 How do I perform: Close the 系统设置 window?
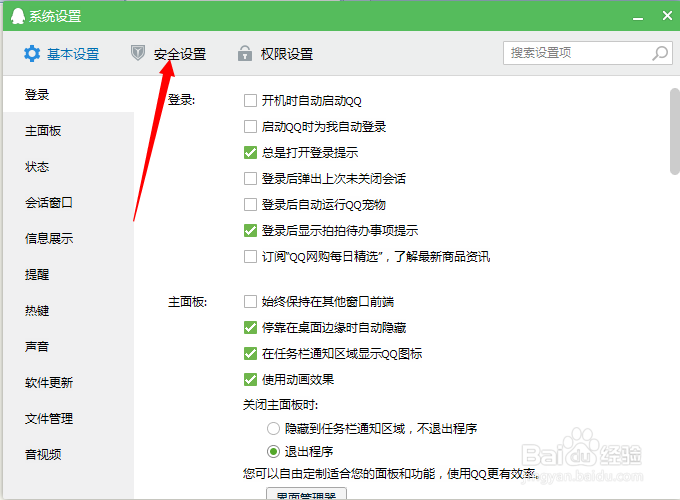click(x=667, y=16)
